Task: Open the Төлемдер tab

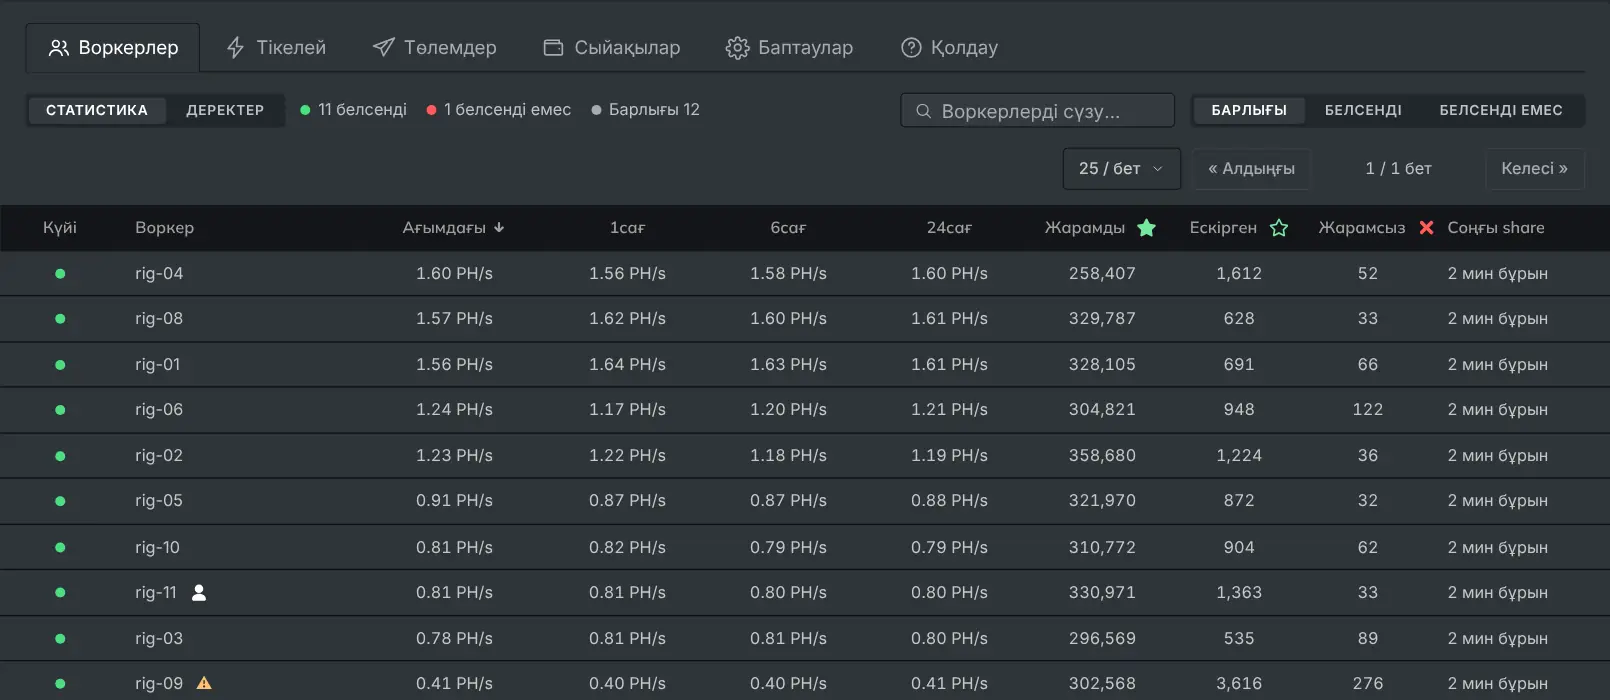Action: tap(434, 48)
